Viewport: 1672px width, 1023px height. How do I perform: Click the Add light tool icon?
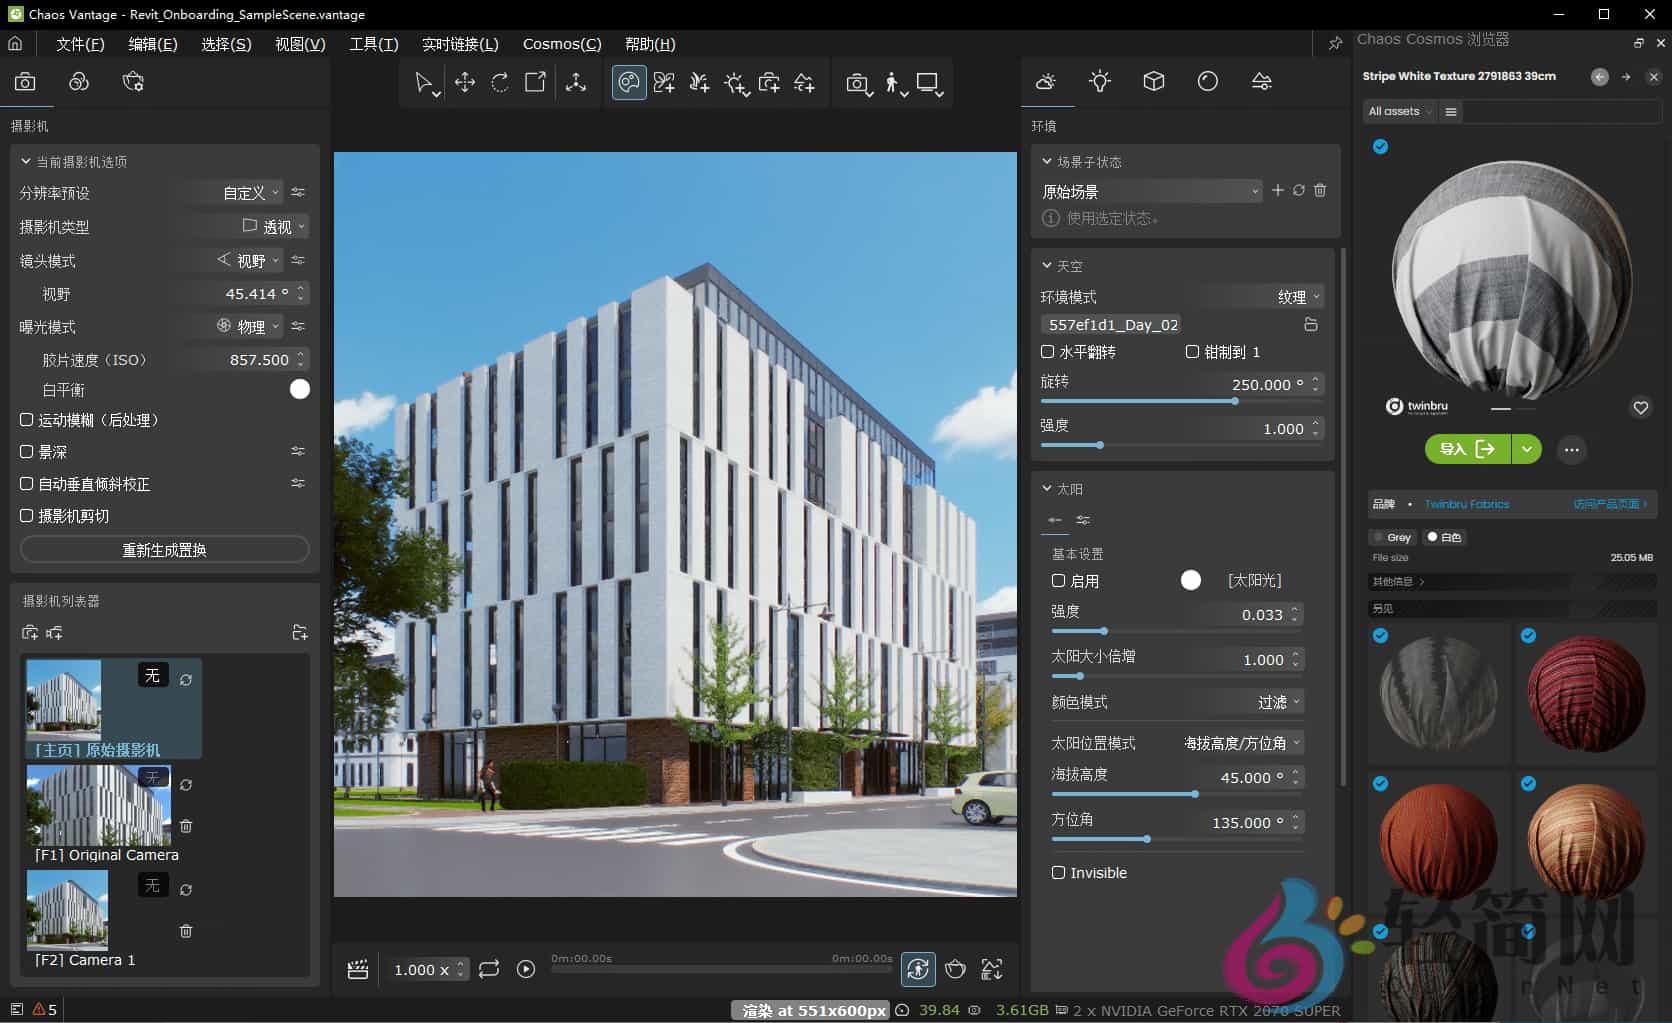pyautogui.click(x=735, y=83)
